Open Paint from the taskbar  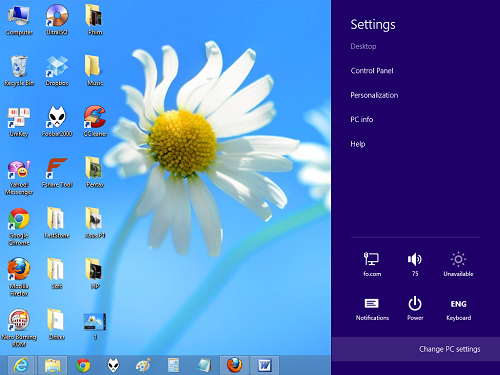[143, 365]
